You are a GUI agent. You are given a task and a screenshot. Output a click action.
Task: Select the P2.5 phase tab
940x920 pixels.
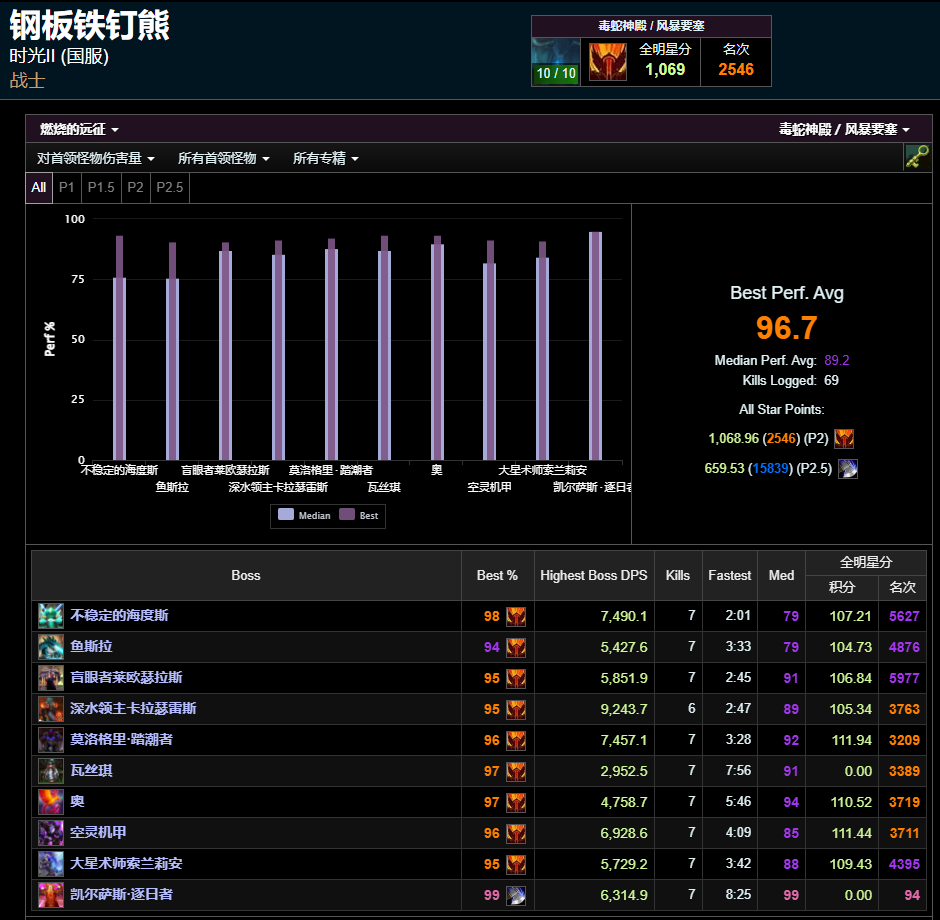pyautogui.click(x=170, y=187)
